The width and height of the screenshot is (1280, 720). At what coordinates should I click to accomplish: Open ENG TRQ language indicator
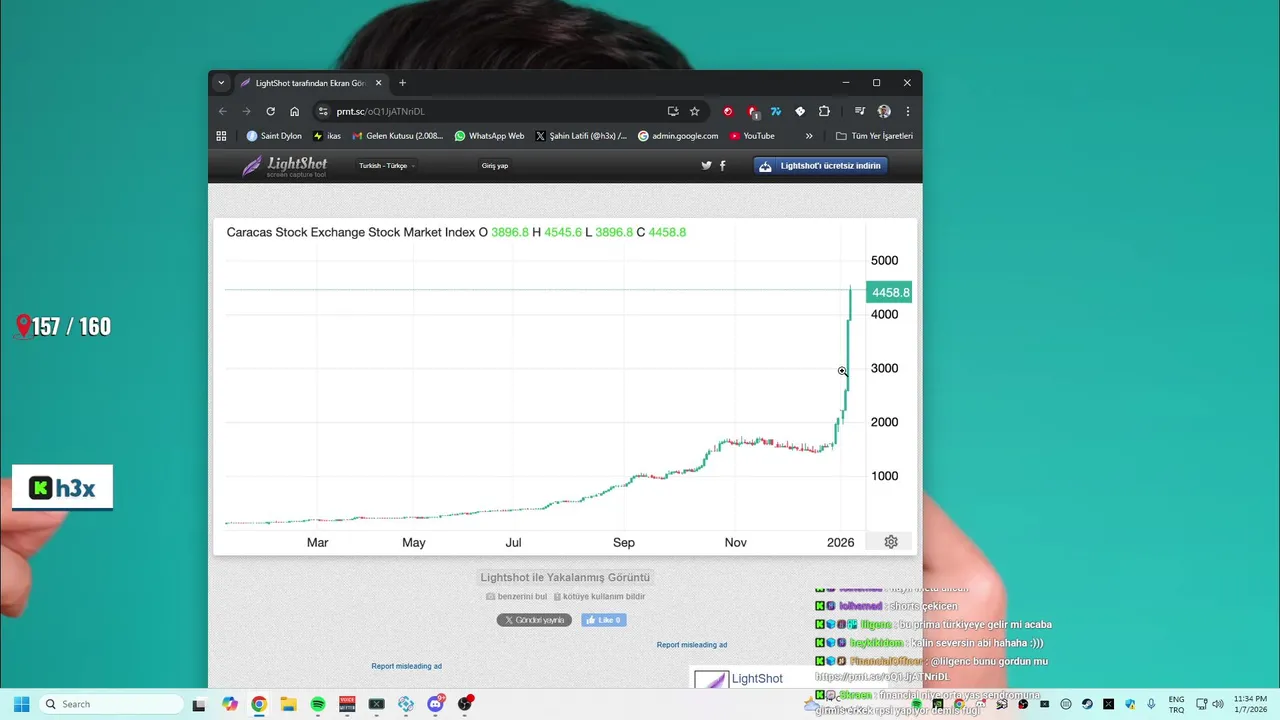1177,704
